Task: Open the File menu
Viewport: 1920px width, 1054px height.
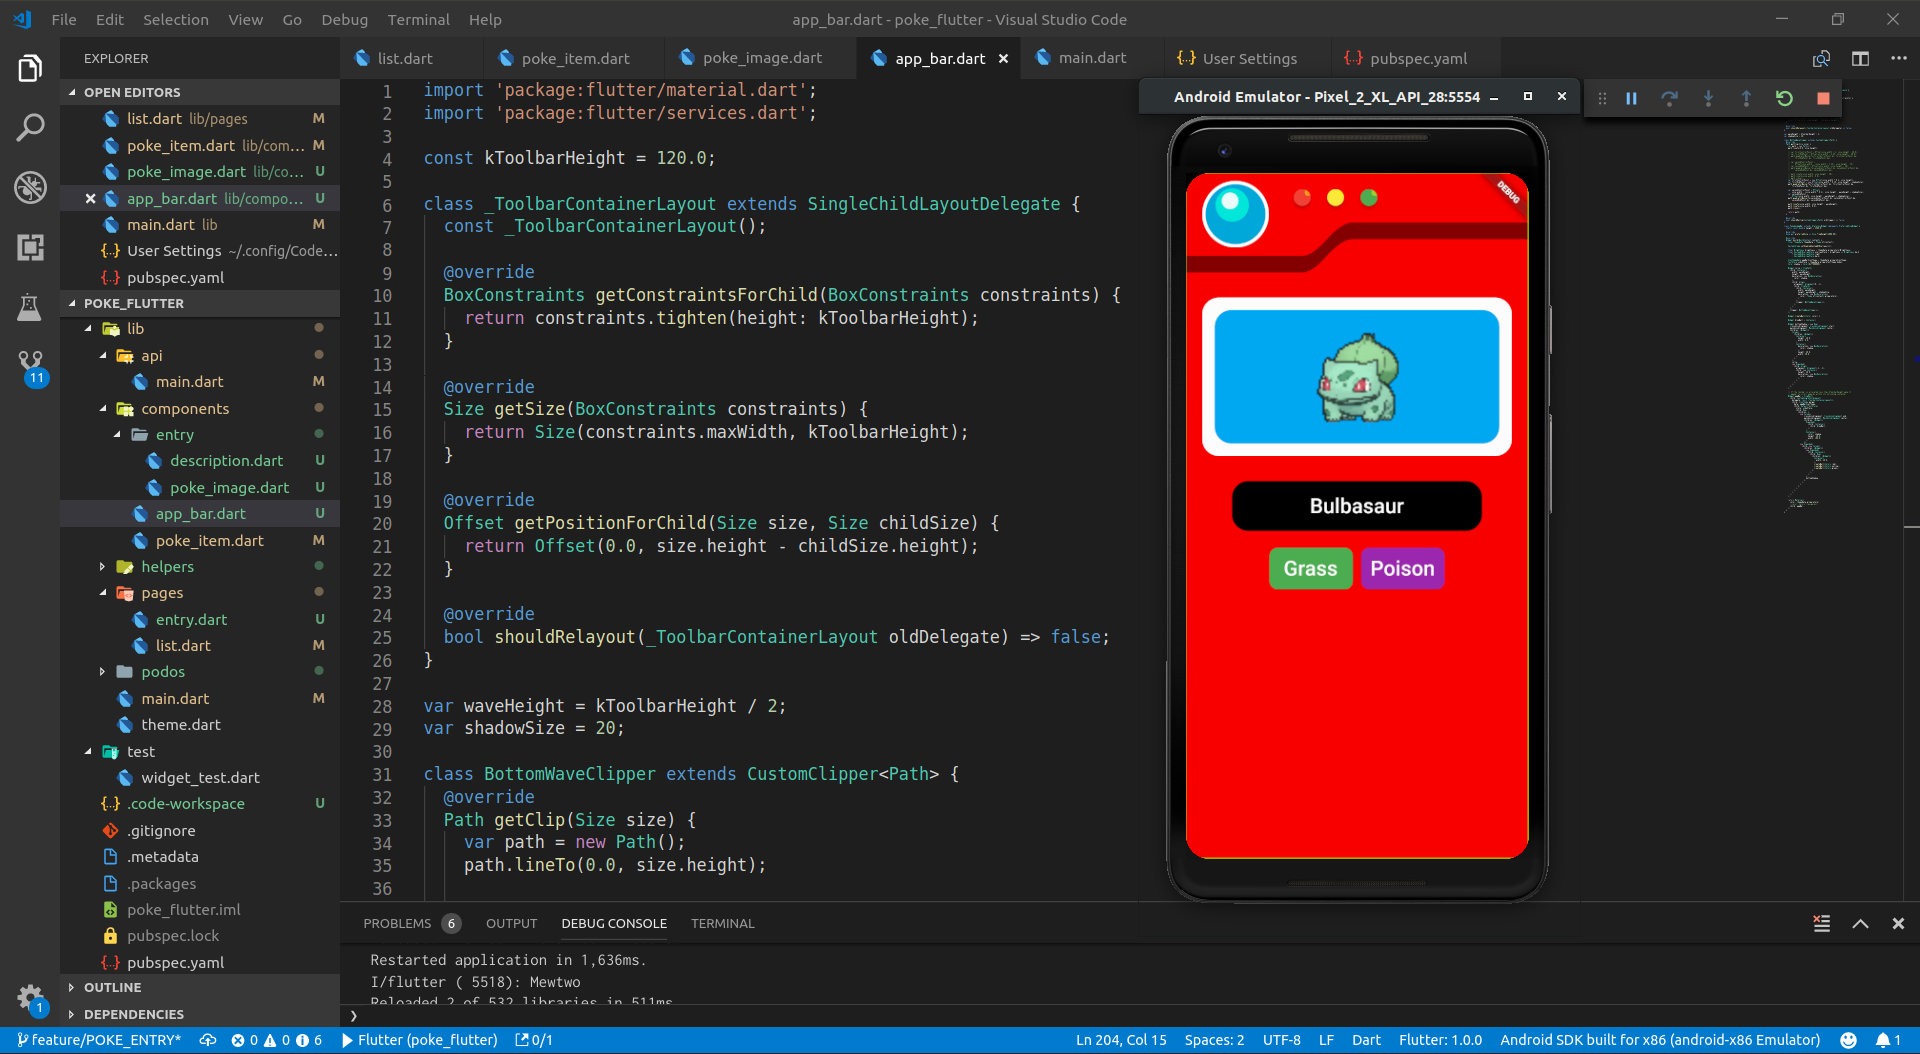Action: (x=64, y=19)
